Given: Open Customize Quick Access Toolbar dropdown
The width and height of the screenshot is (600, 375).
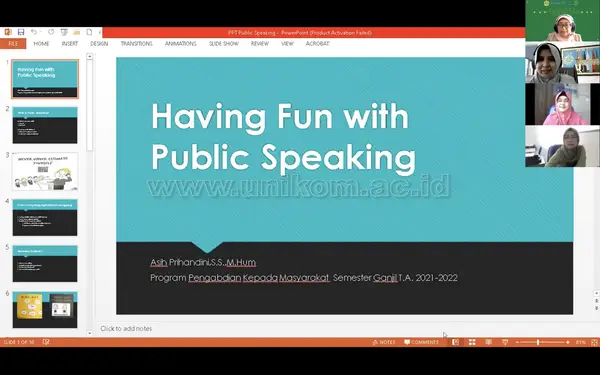Looking at the screenshot, I should 99,33.
